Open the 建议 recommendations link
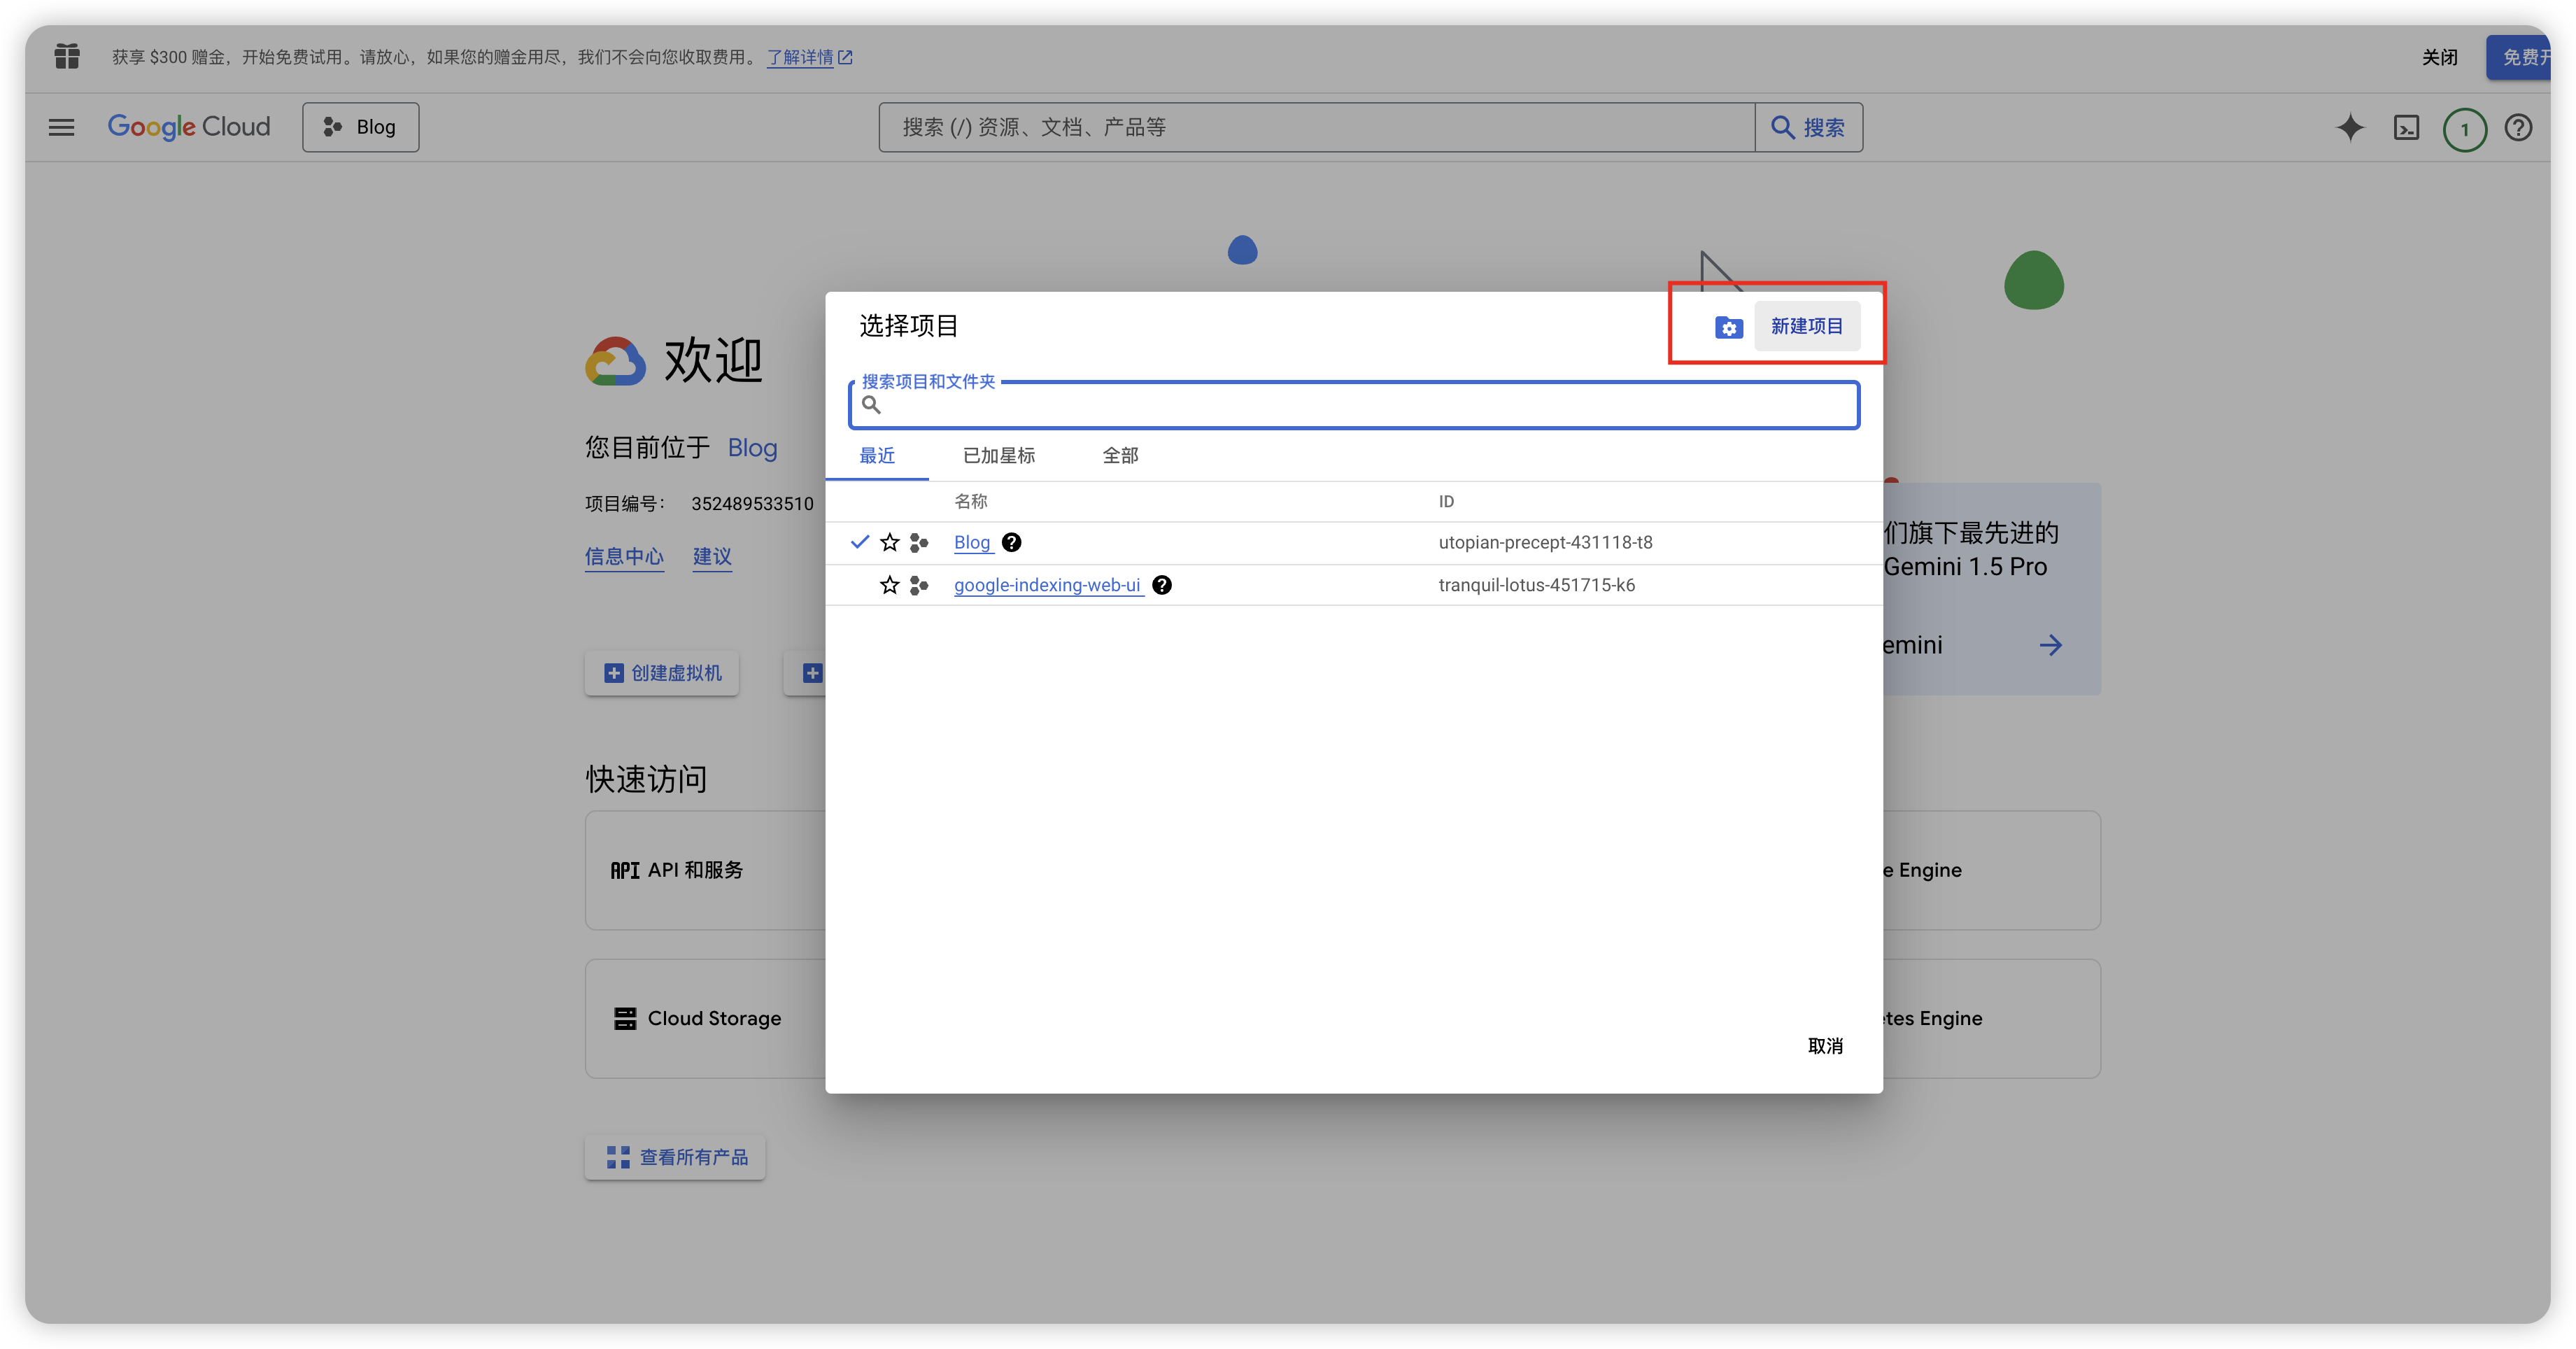2576x1349 pixels. 712,557
